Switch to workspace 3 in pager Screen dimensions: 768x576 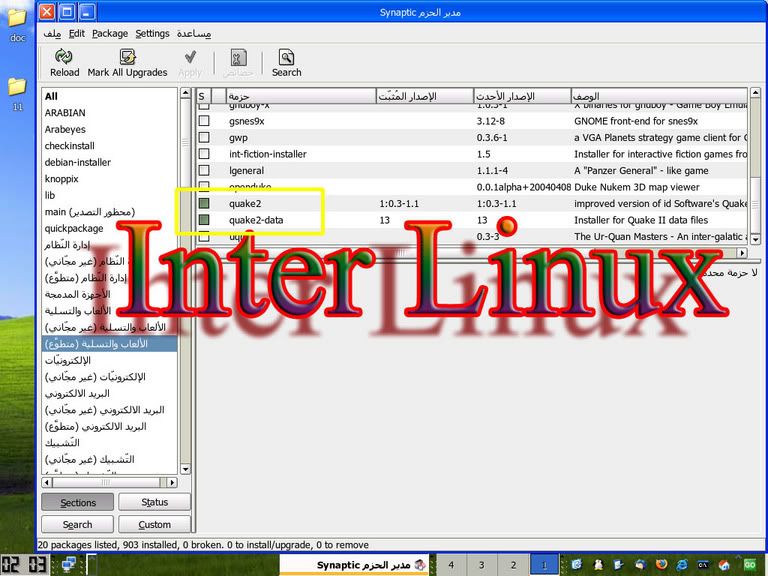pyautogui.click(x=482, y=565)
